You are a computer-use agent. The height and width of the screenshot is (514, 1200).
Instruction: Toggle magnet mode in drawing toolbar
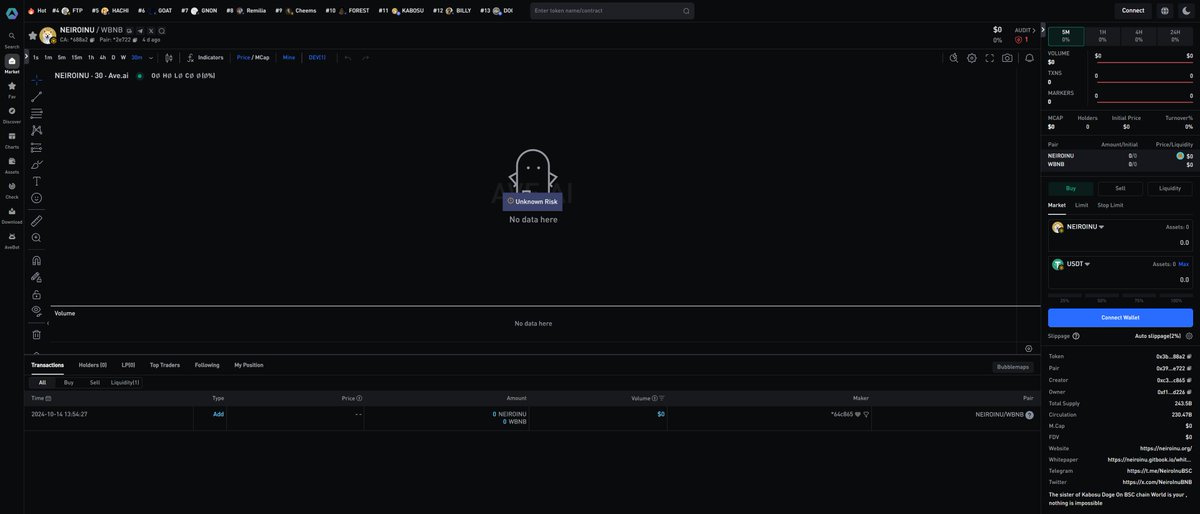coord(37,260)
